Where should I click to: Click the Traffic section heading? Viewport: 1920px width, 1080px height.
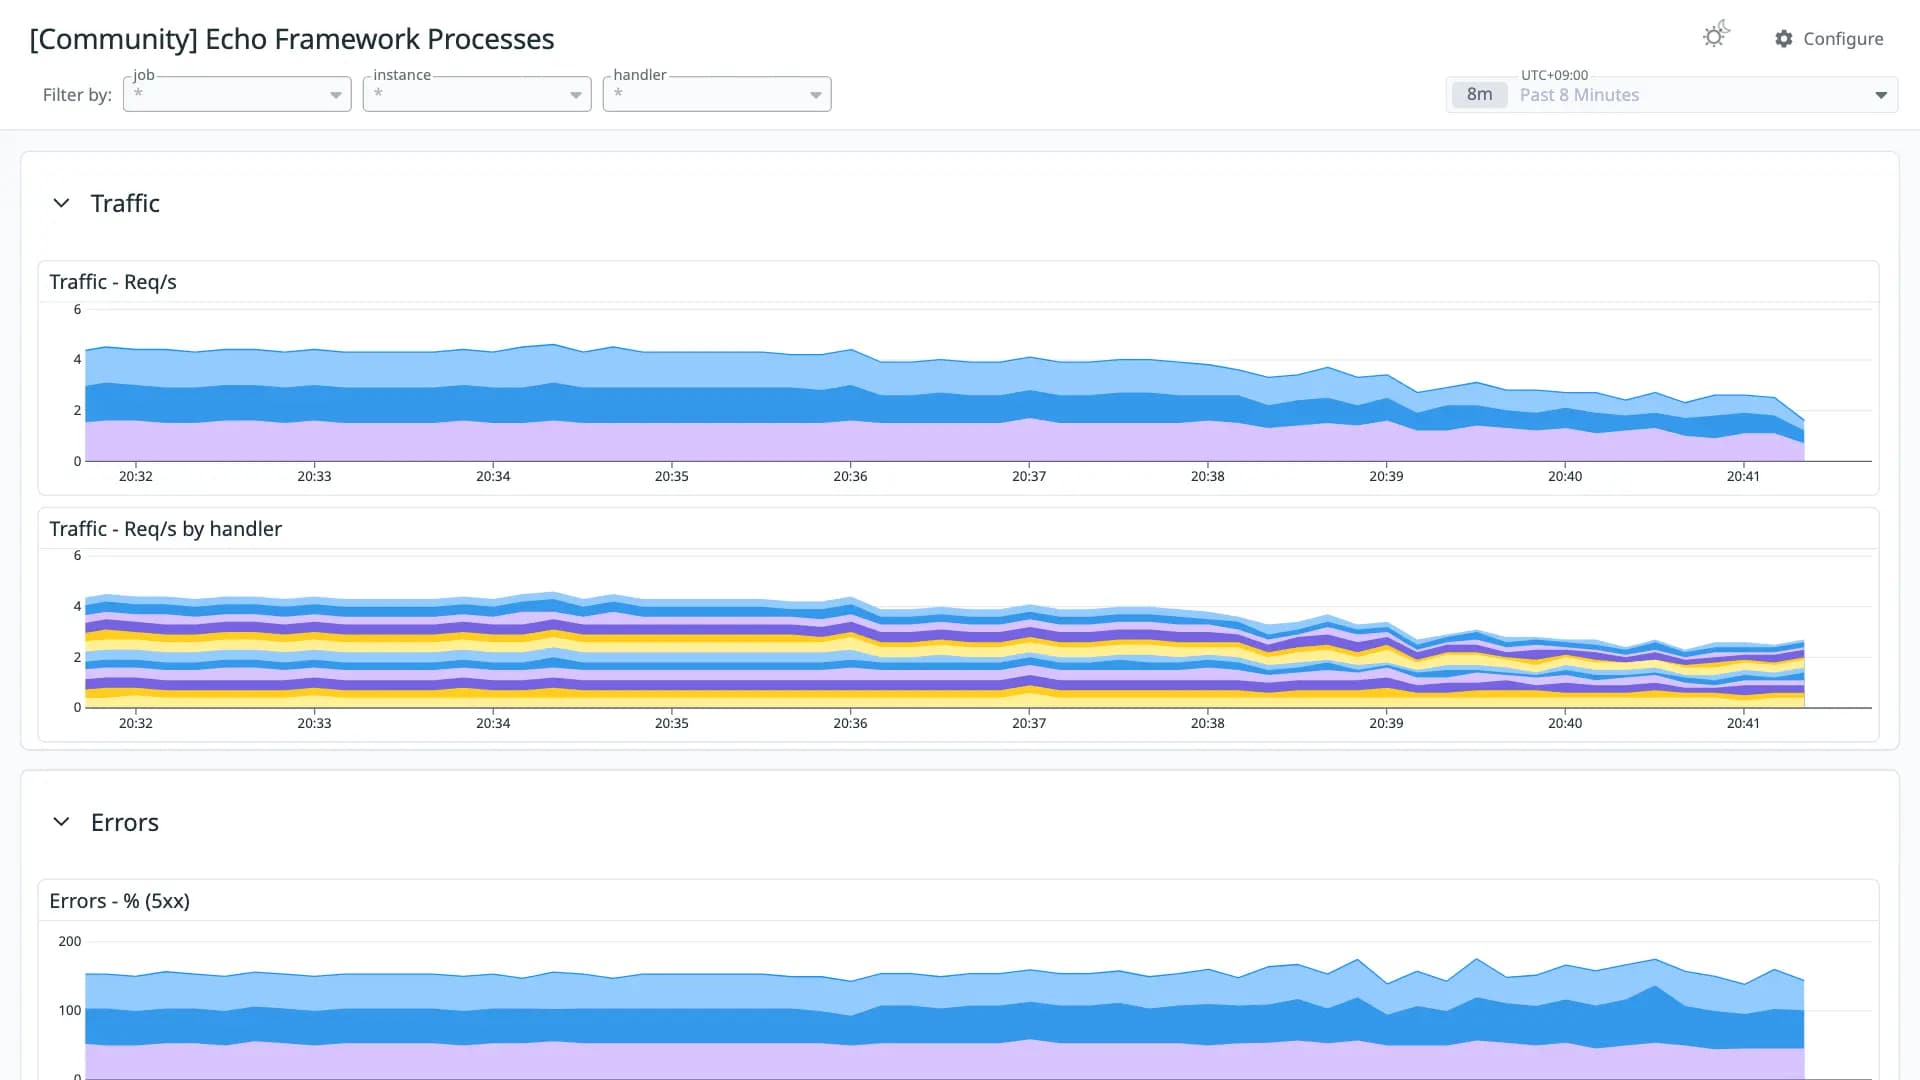pos(125,203)
